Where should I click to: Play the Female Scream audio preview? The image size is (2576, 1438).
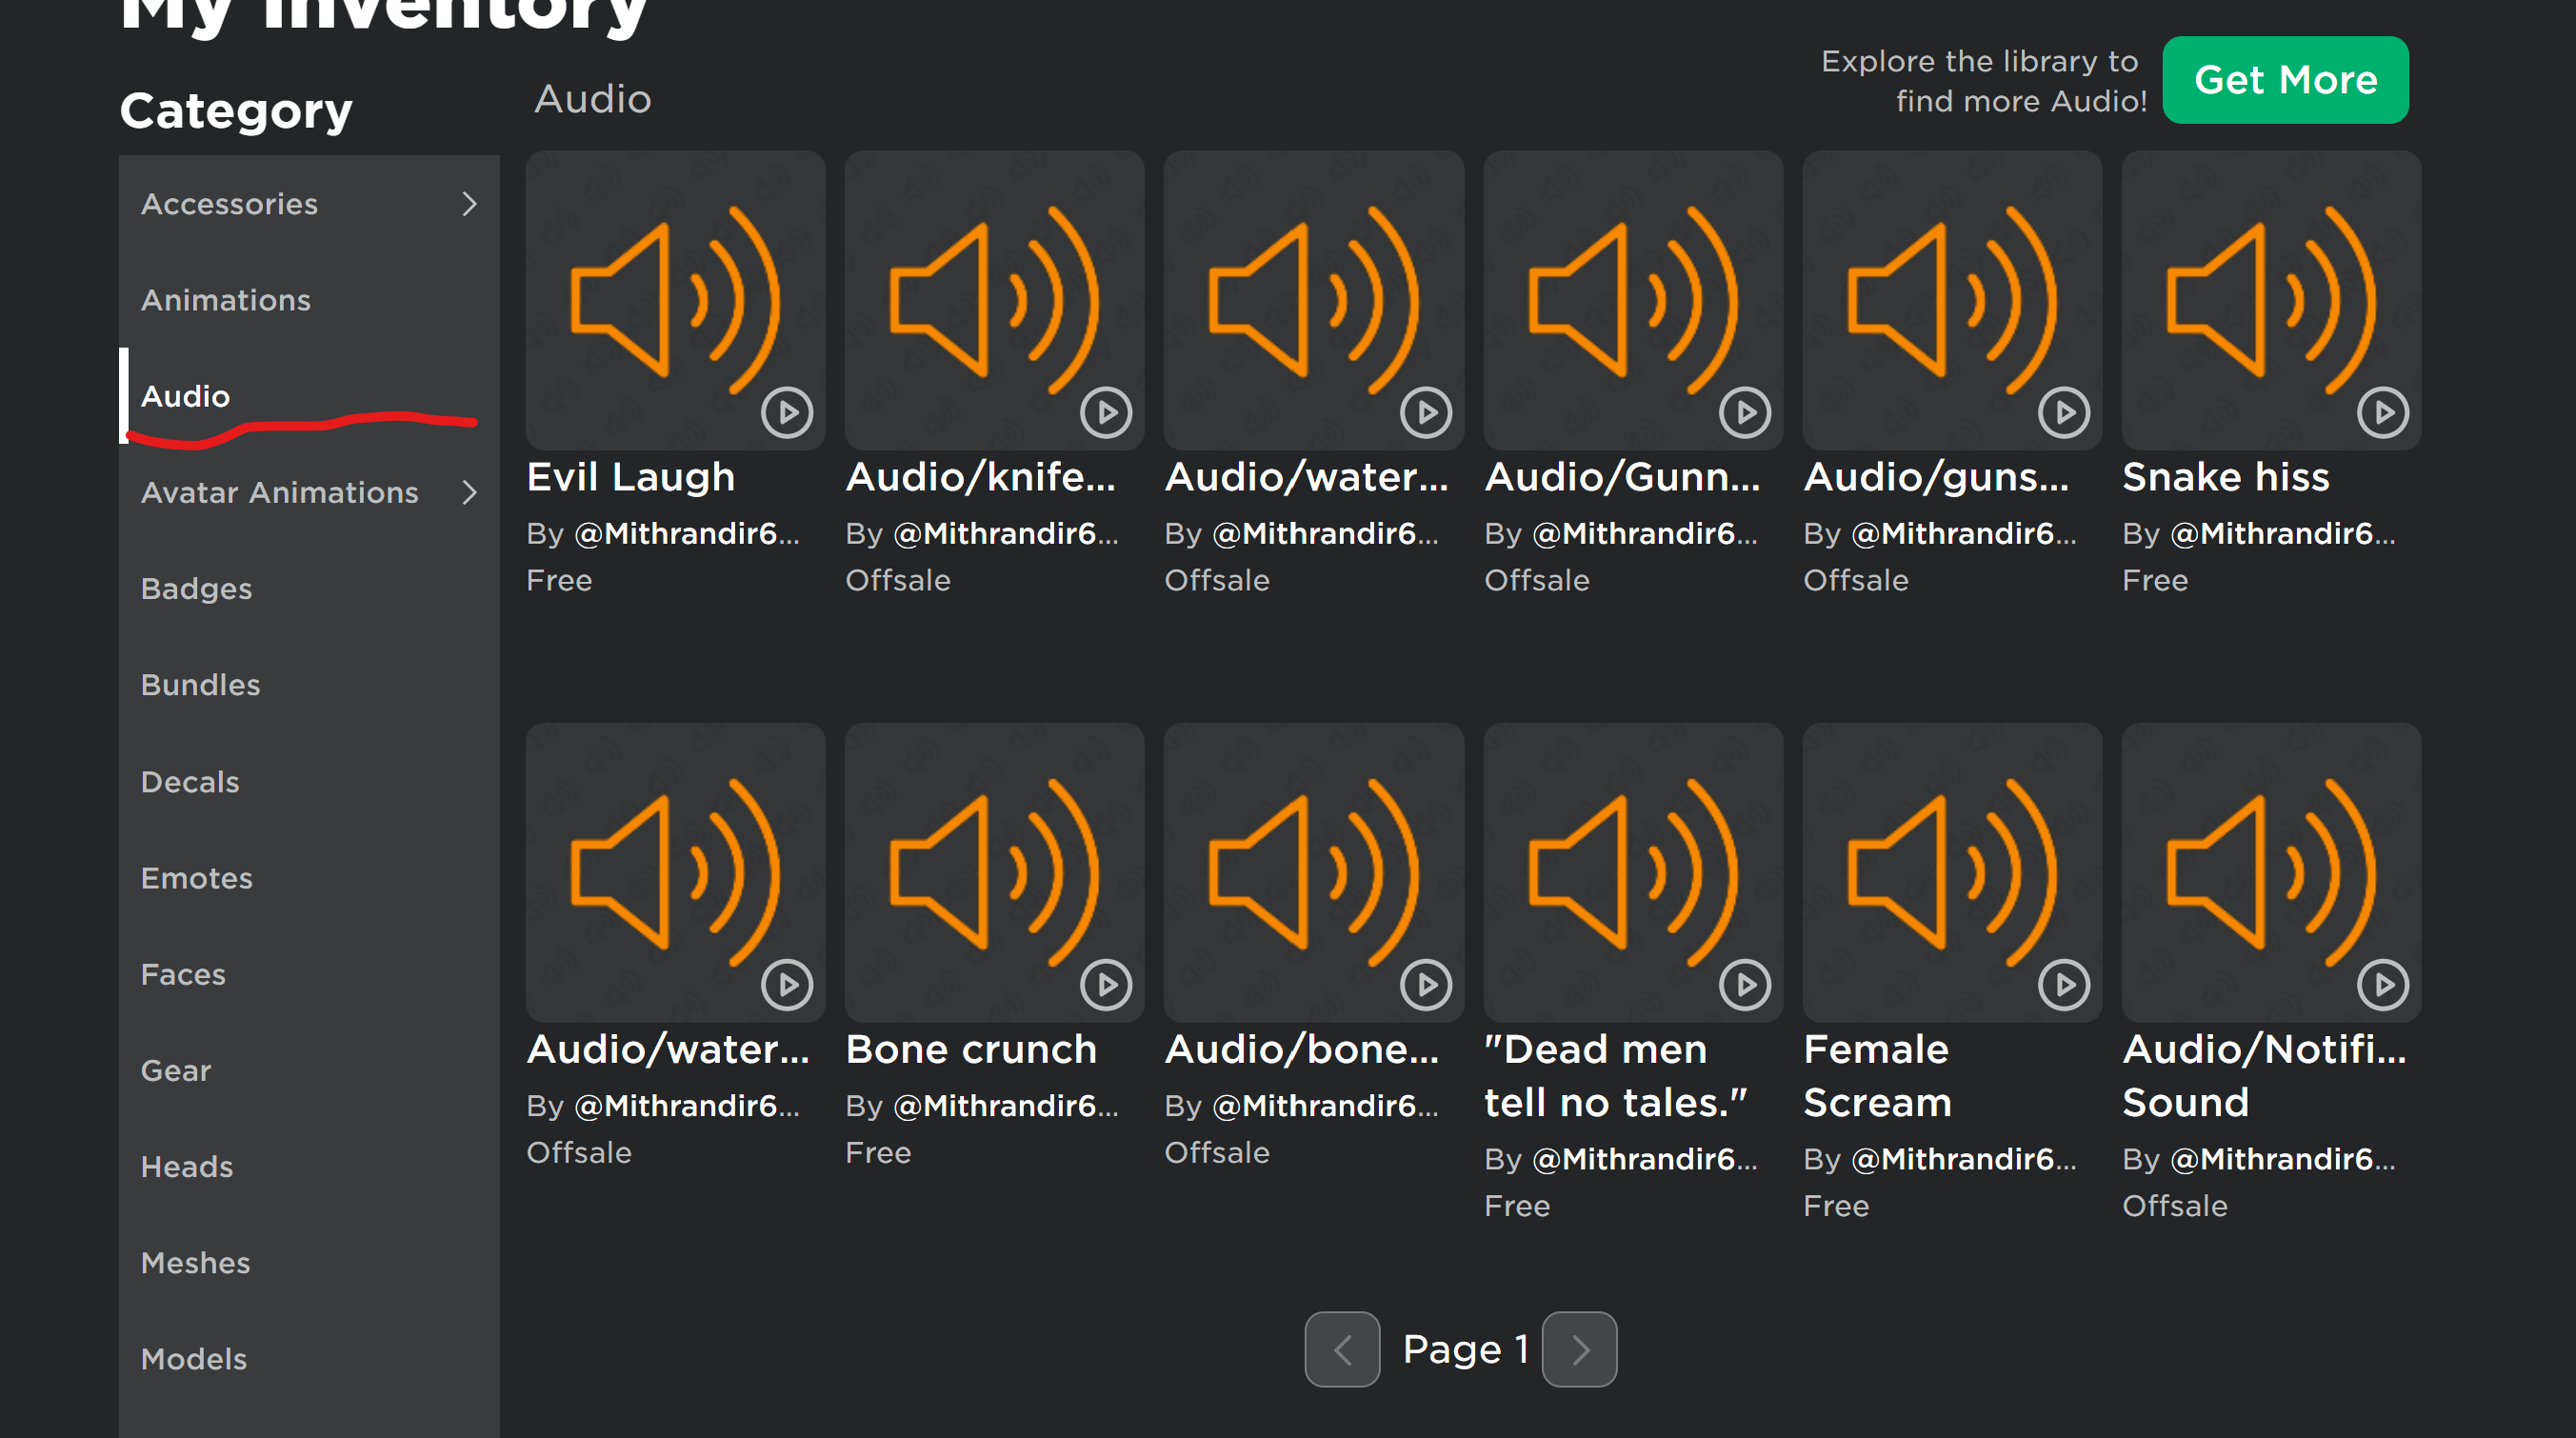pos(2064,985)
